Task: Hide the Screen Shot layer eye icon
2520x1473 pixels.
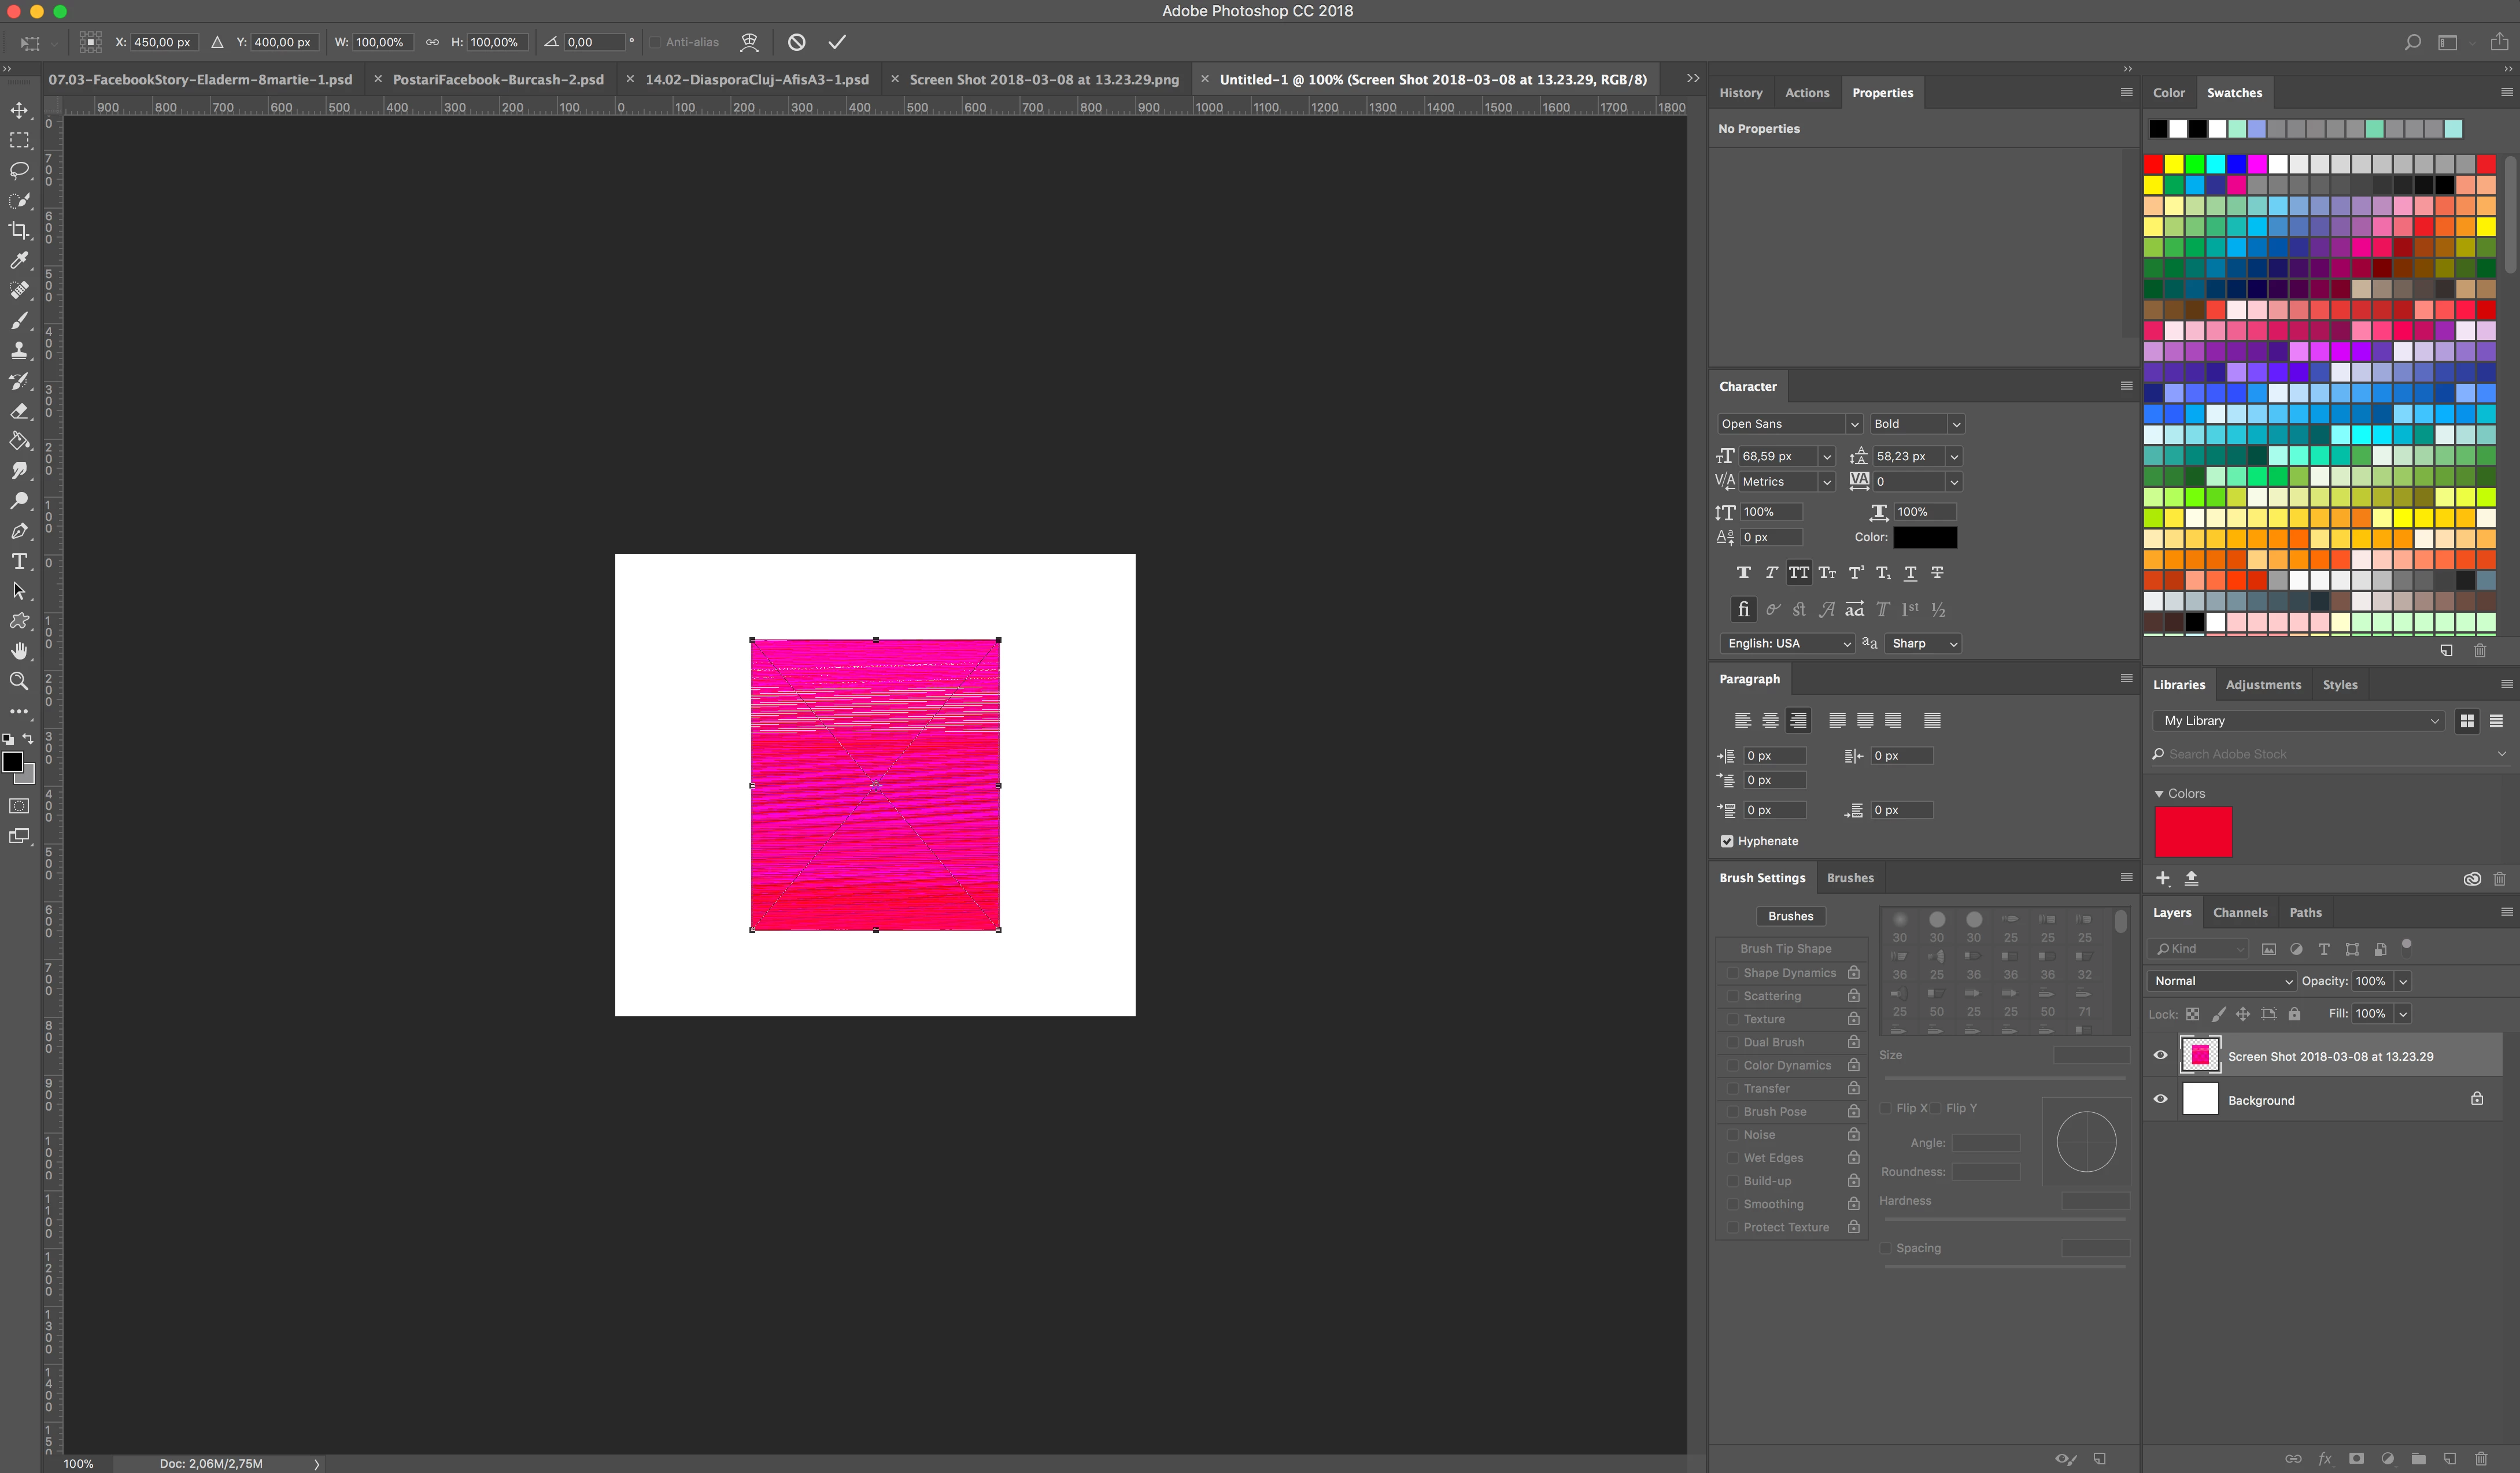Action: pos(2160,1055)
